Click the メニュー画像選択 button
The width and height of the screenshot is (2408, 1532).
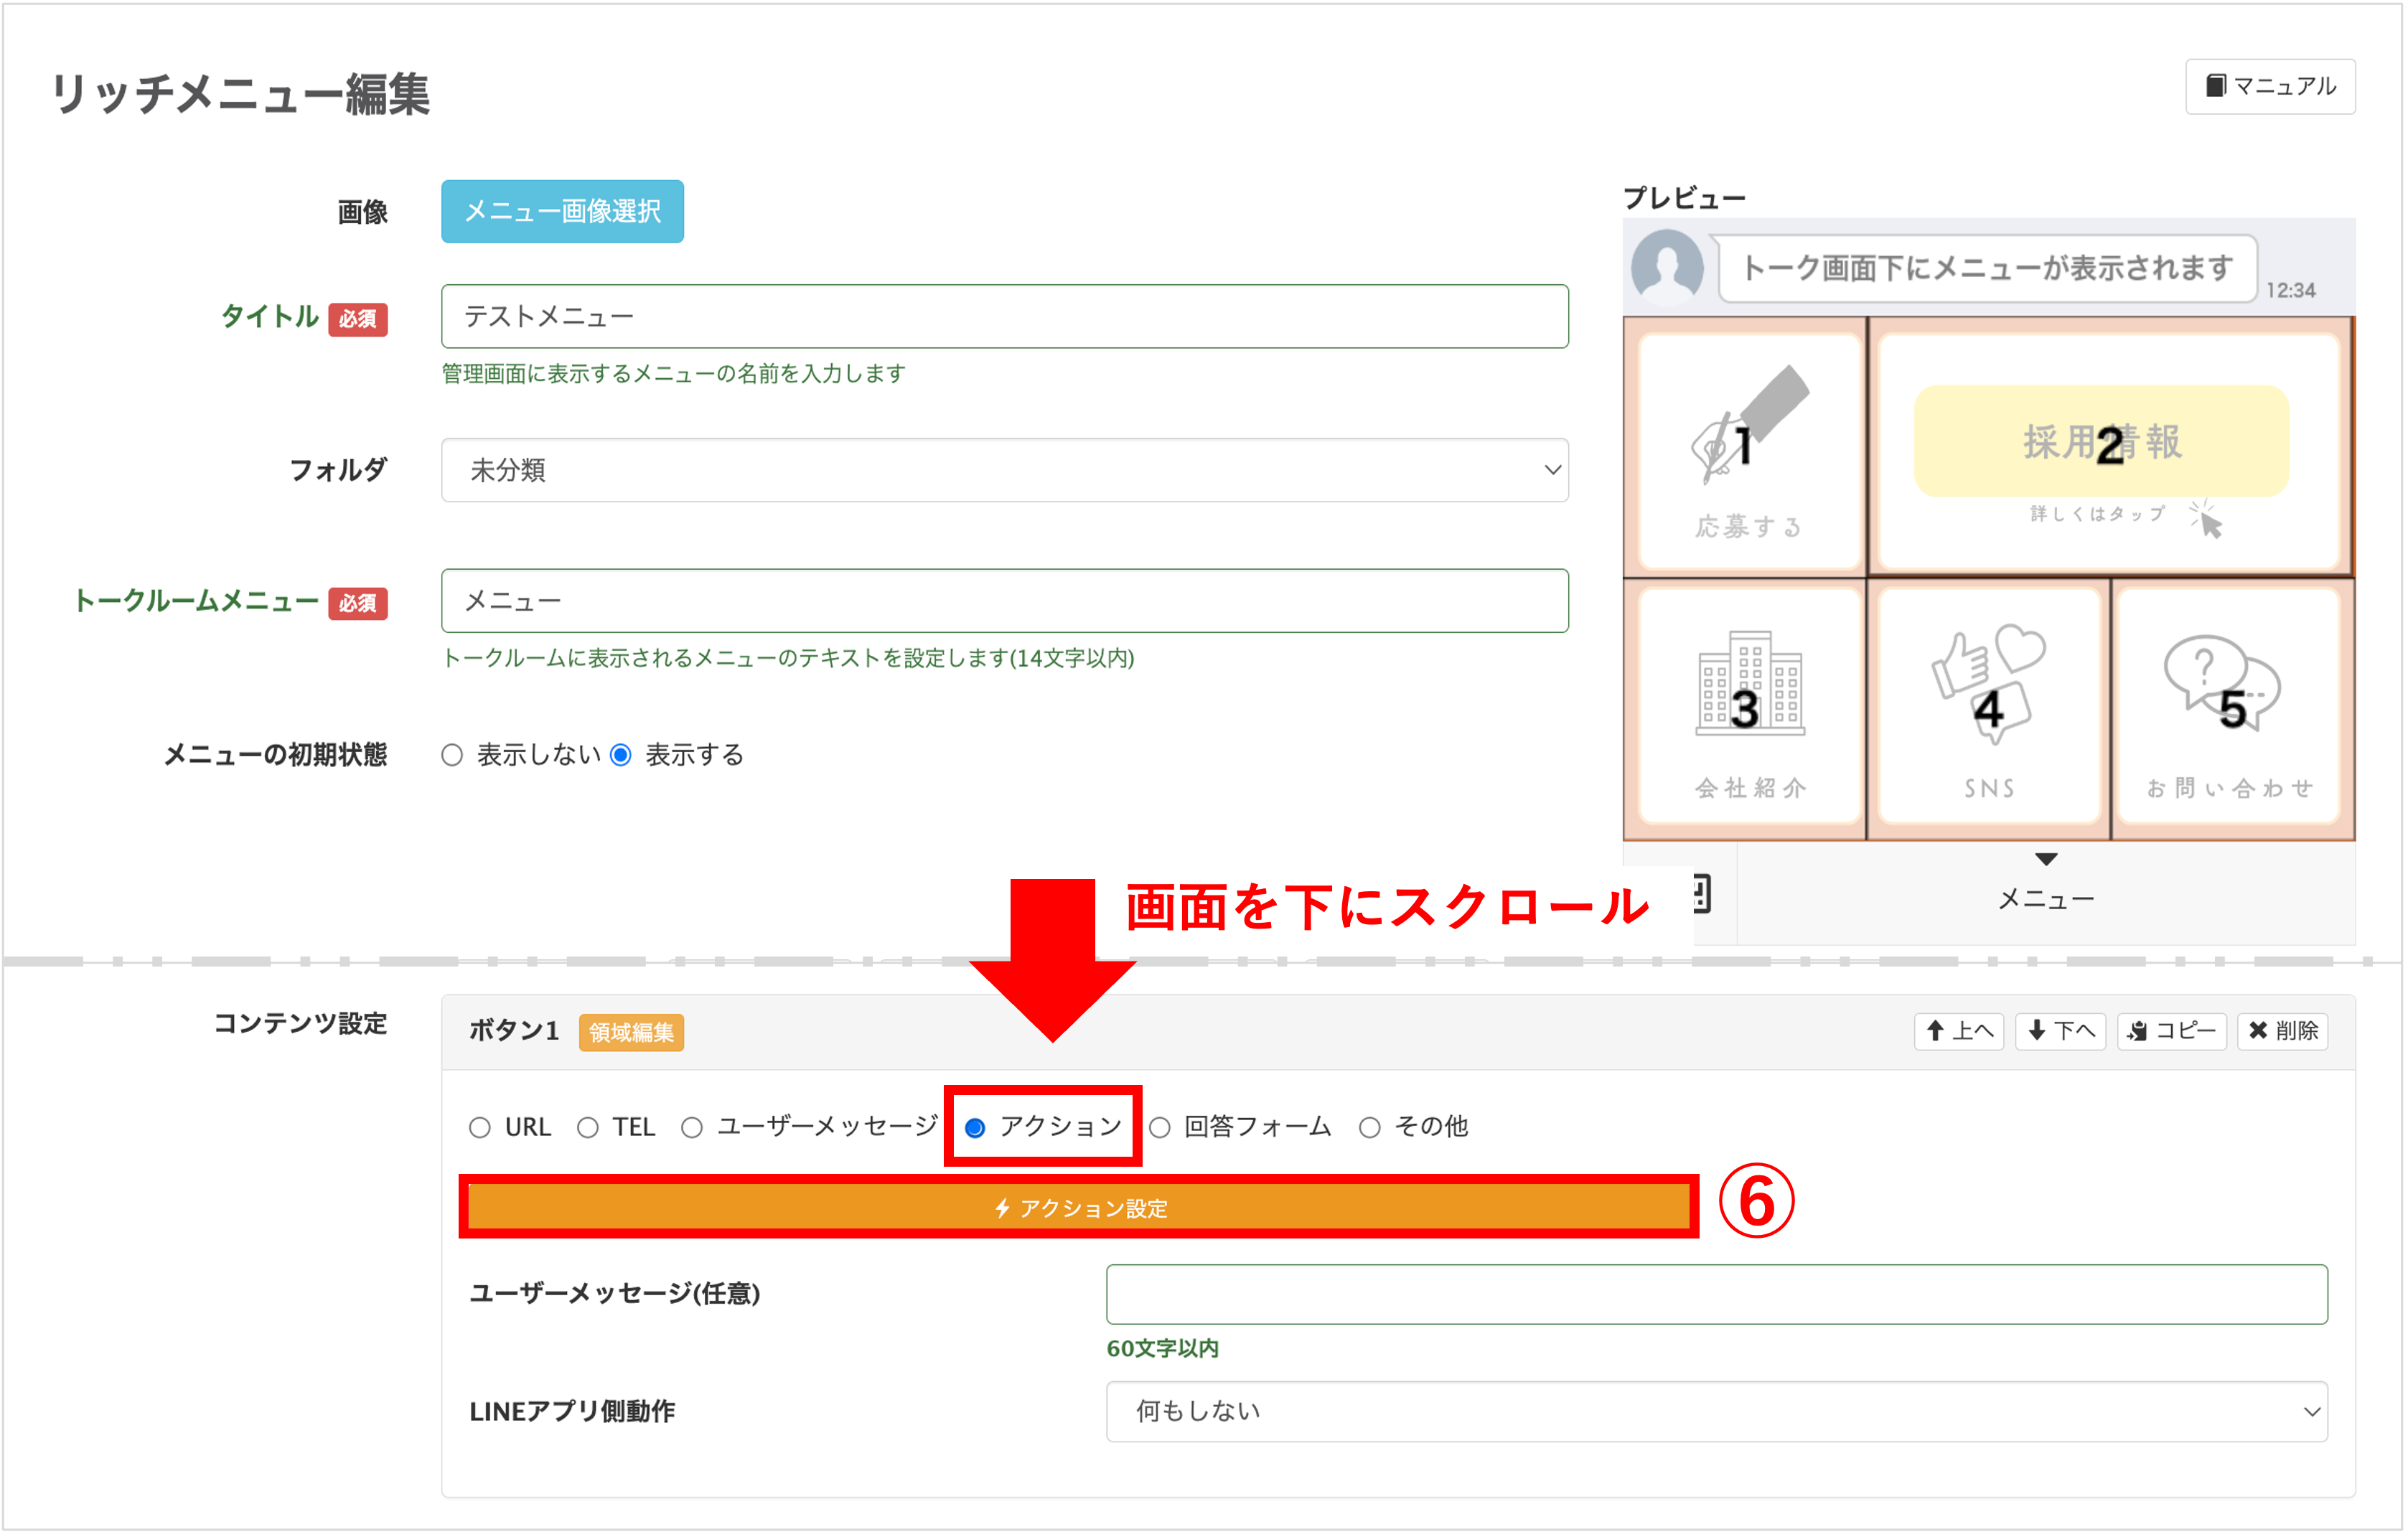click(562, 211)
